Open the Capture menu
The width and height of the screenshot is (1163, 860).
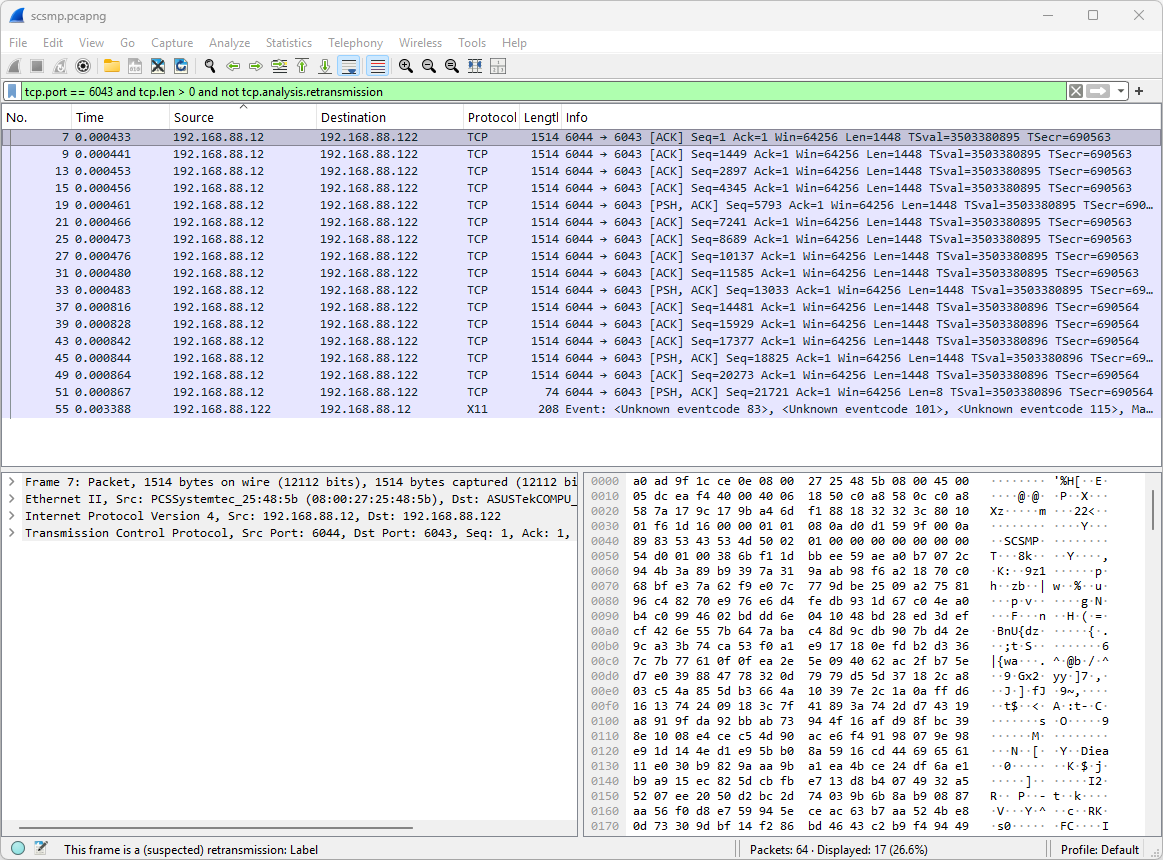(x=172, y=43)
